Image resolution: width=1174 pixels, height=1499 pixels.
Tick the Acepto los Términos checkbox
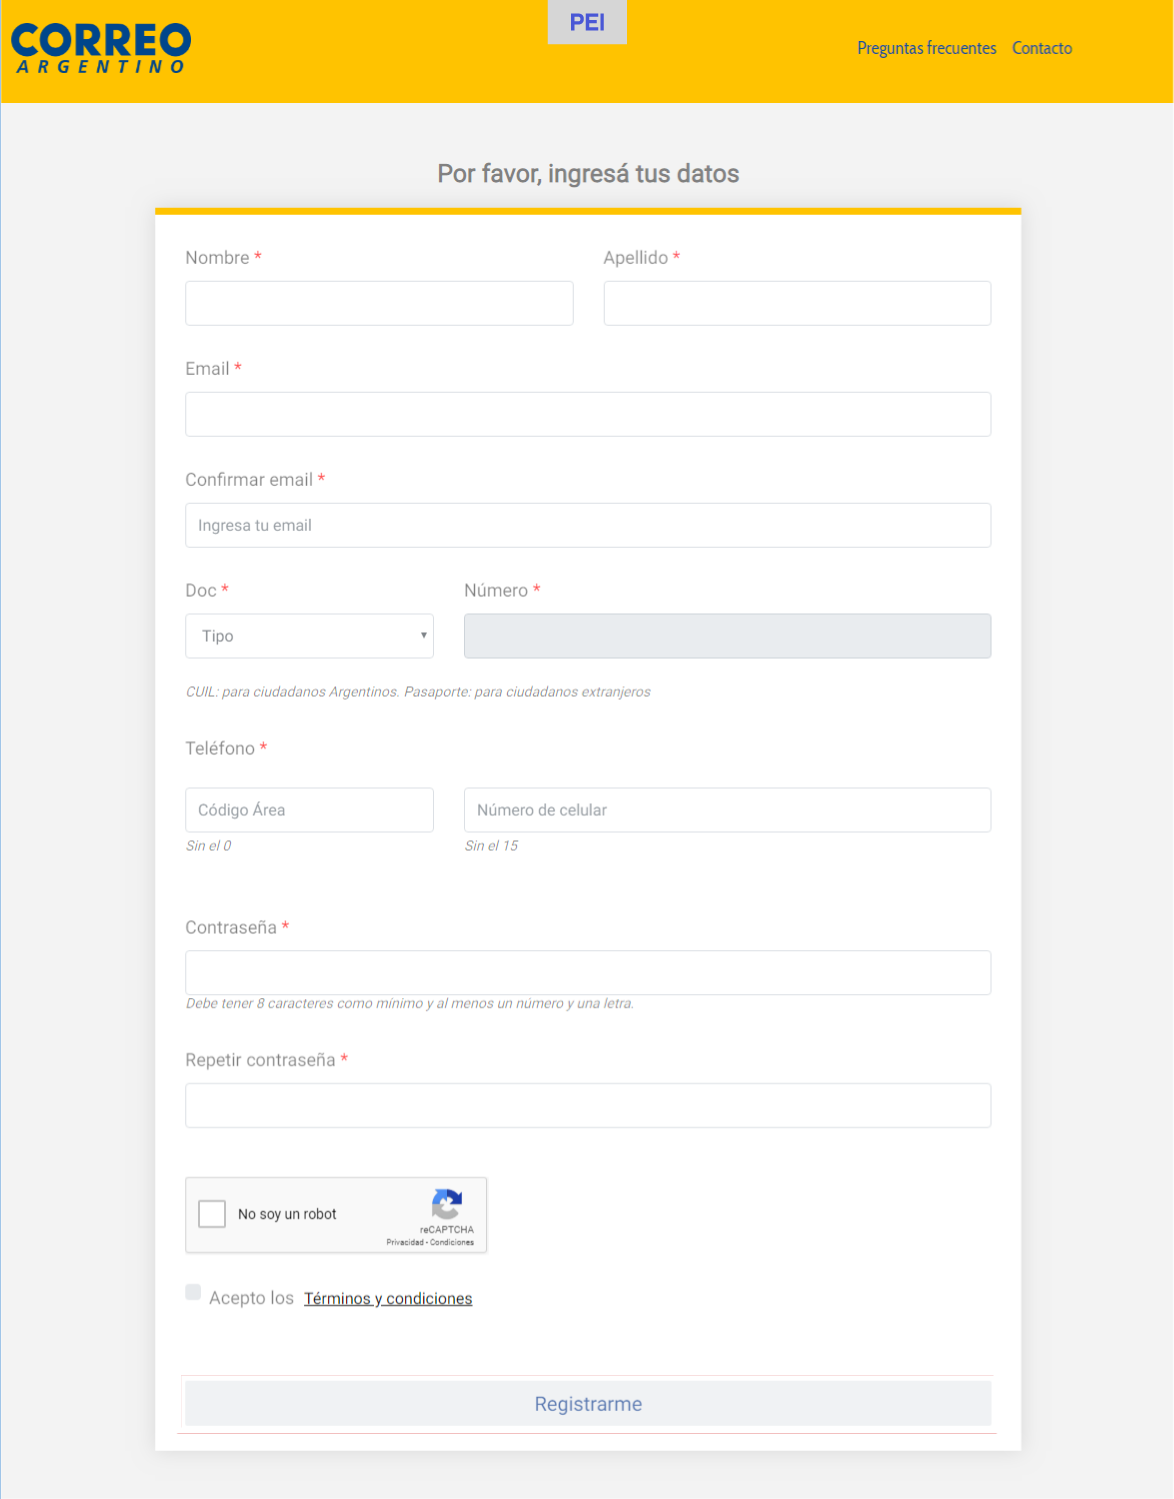pyautogui.click(x=193, y=1292)
